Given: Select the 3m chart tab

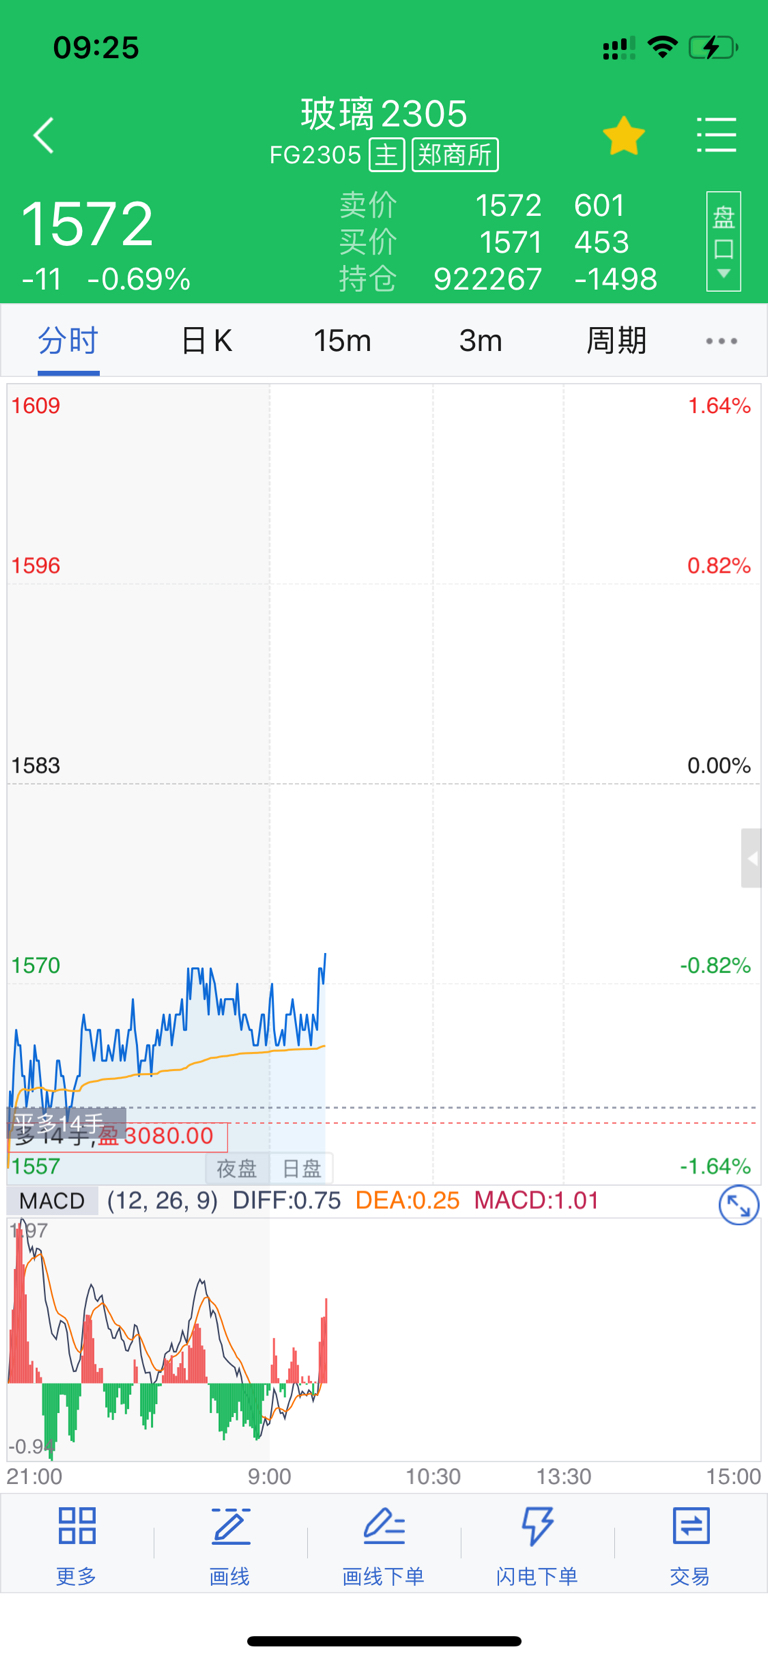Looking at the screenshot, I should 480,341.
